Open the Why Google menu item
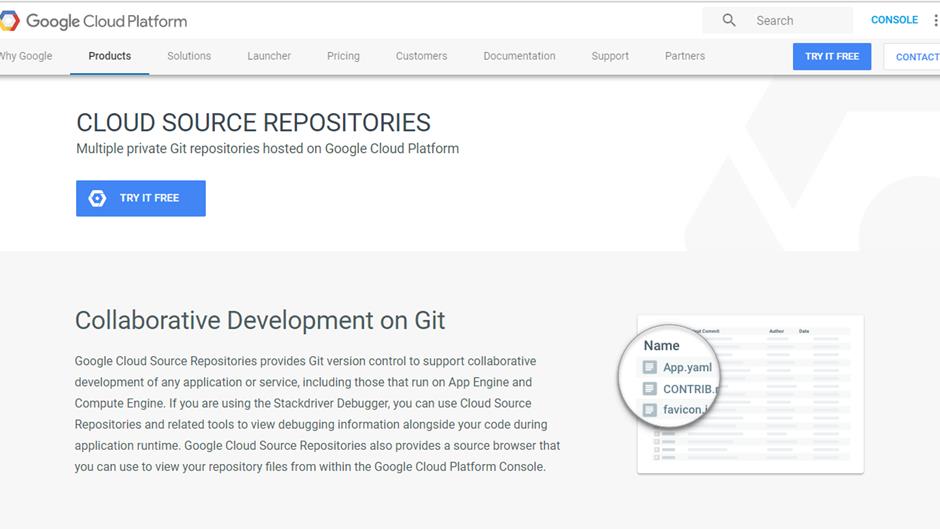940x529 pixels. tap(26, 56)
